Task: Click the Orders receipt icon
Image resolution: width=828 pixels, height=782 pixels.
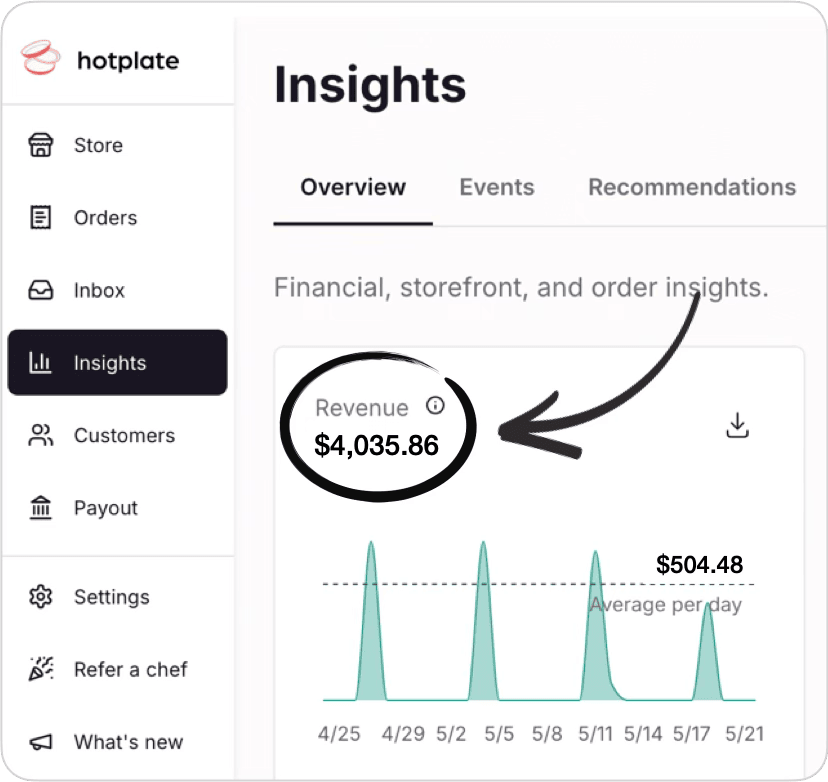Action: tap(40, 218)
